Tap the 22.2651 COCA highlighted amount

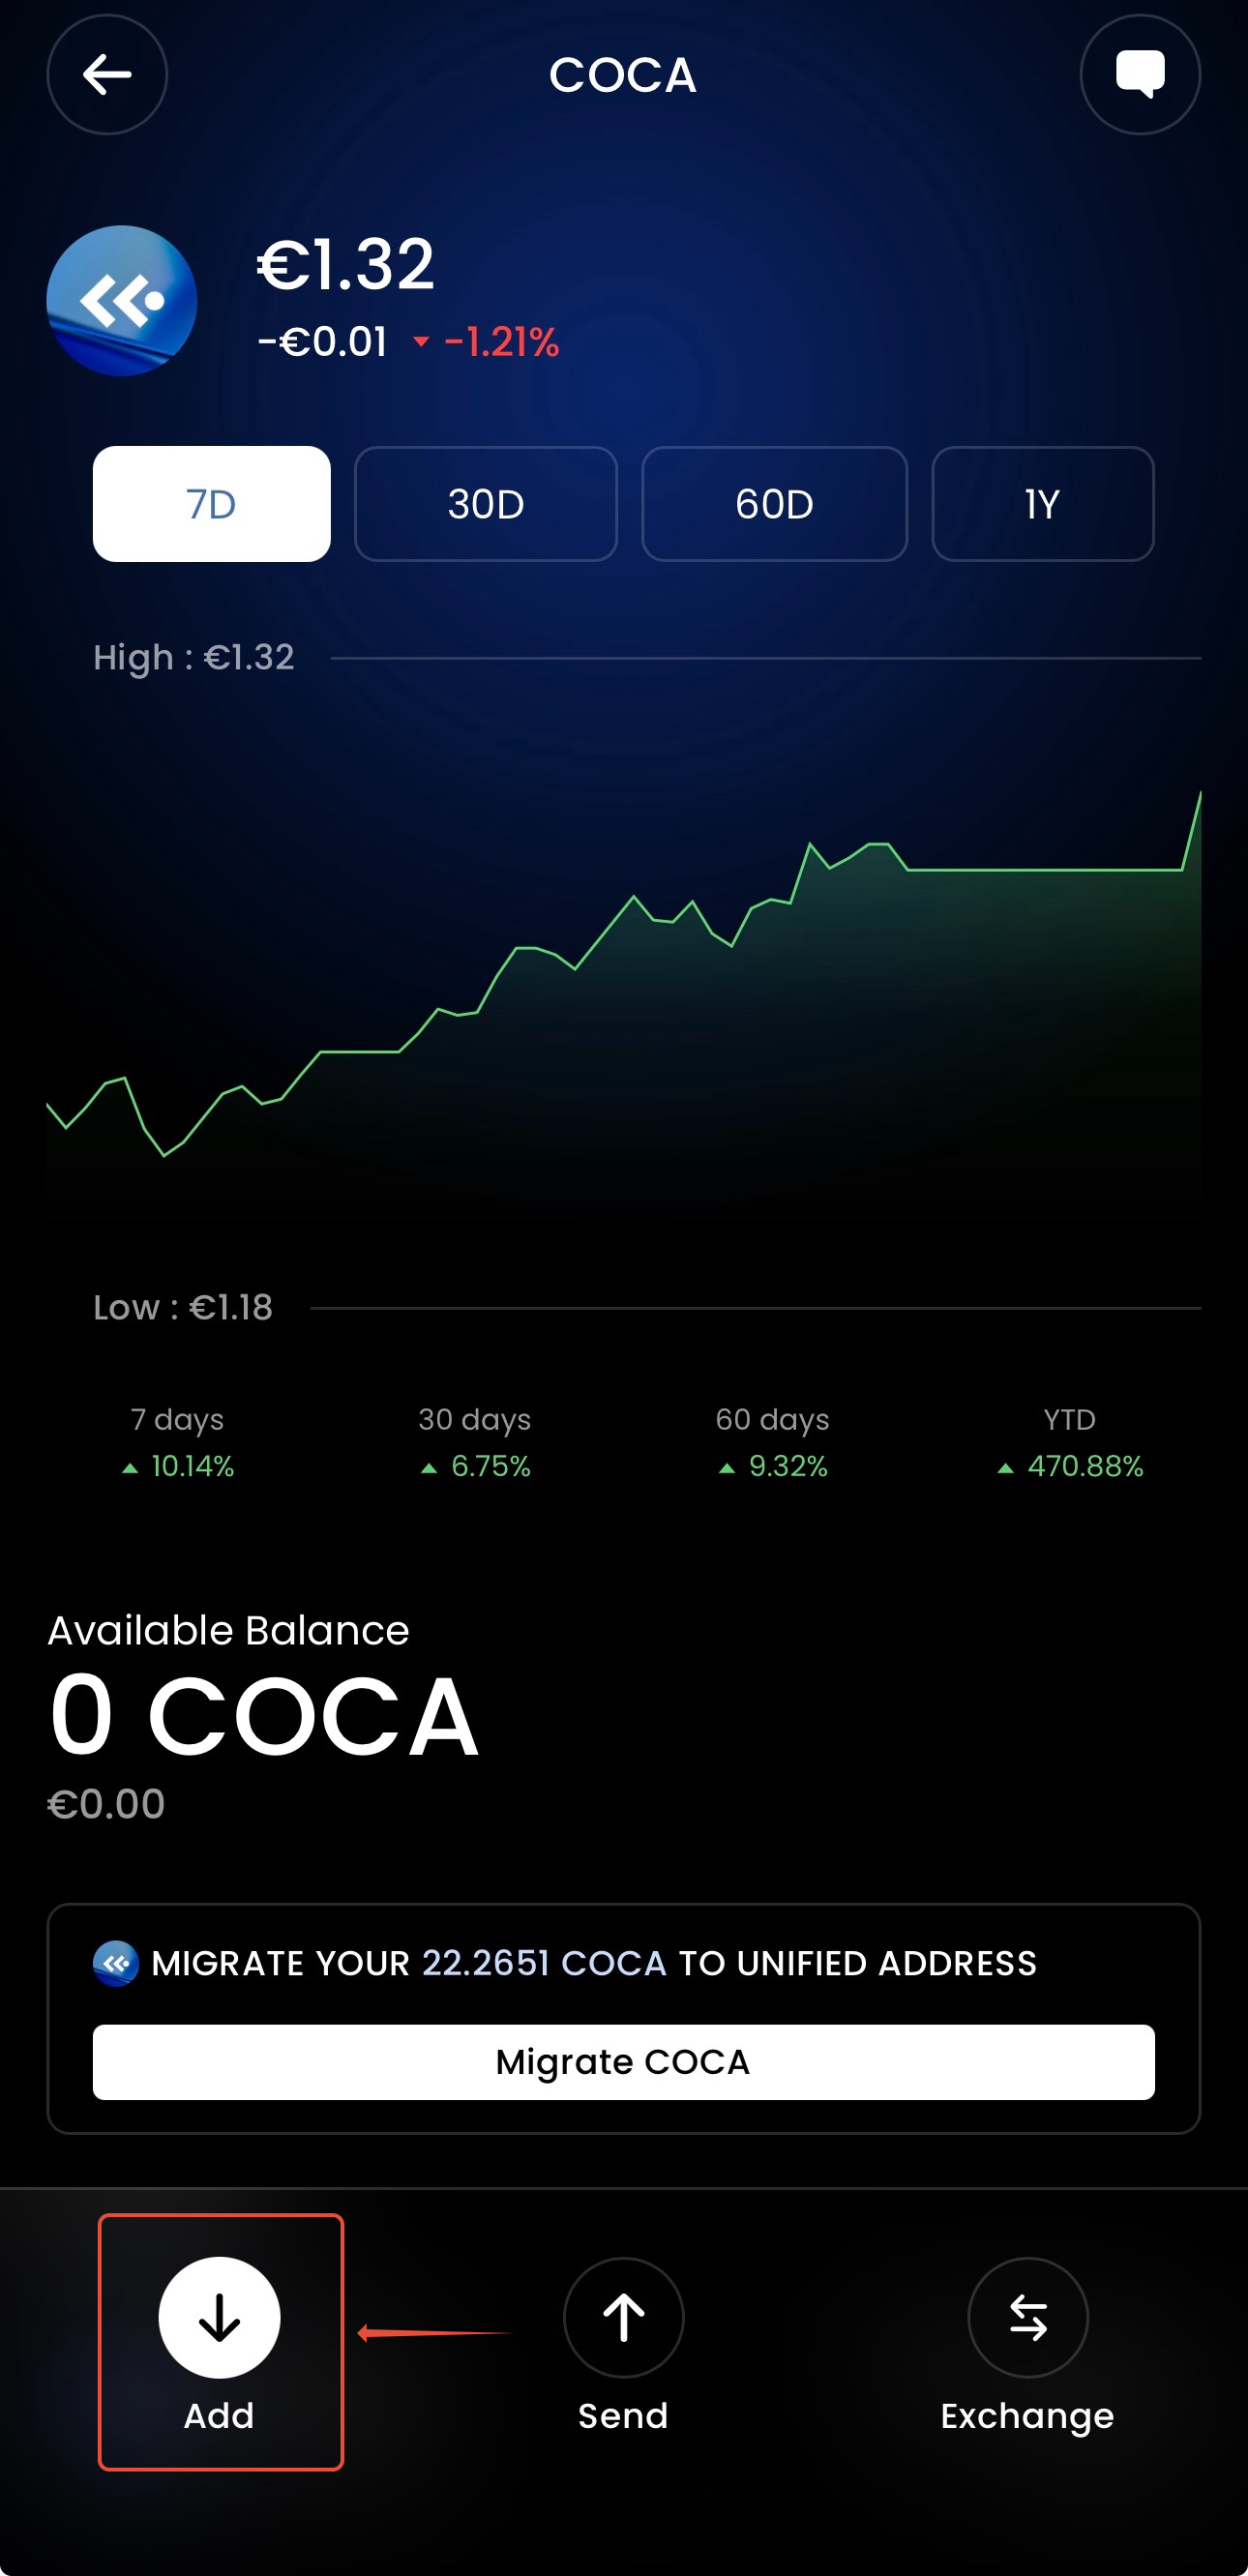tap(544, 1963)
